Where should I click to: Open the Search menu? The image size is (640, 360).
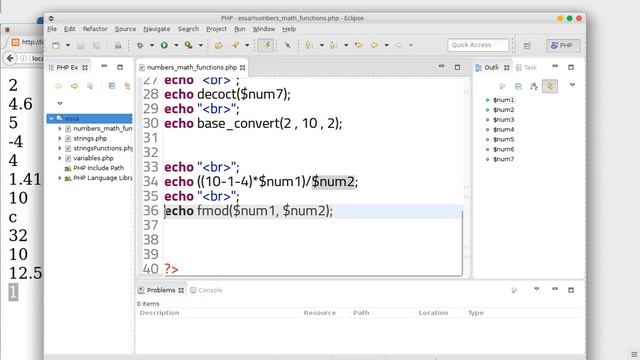point(188,29)
